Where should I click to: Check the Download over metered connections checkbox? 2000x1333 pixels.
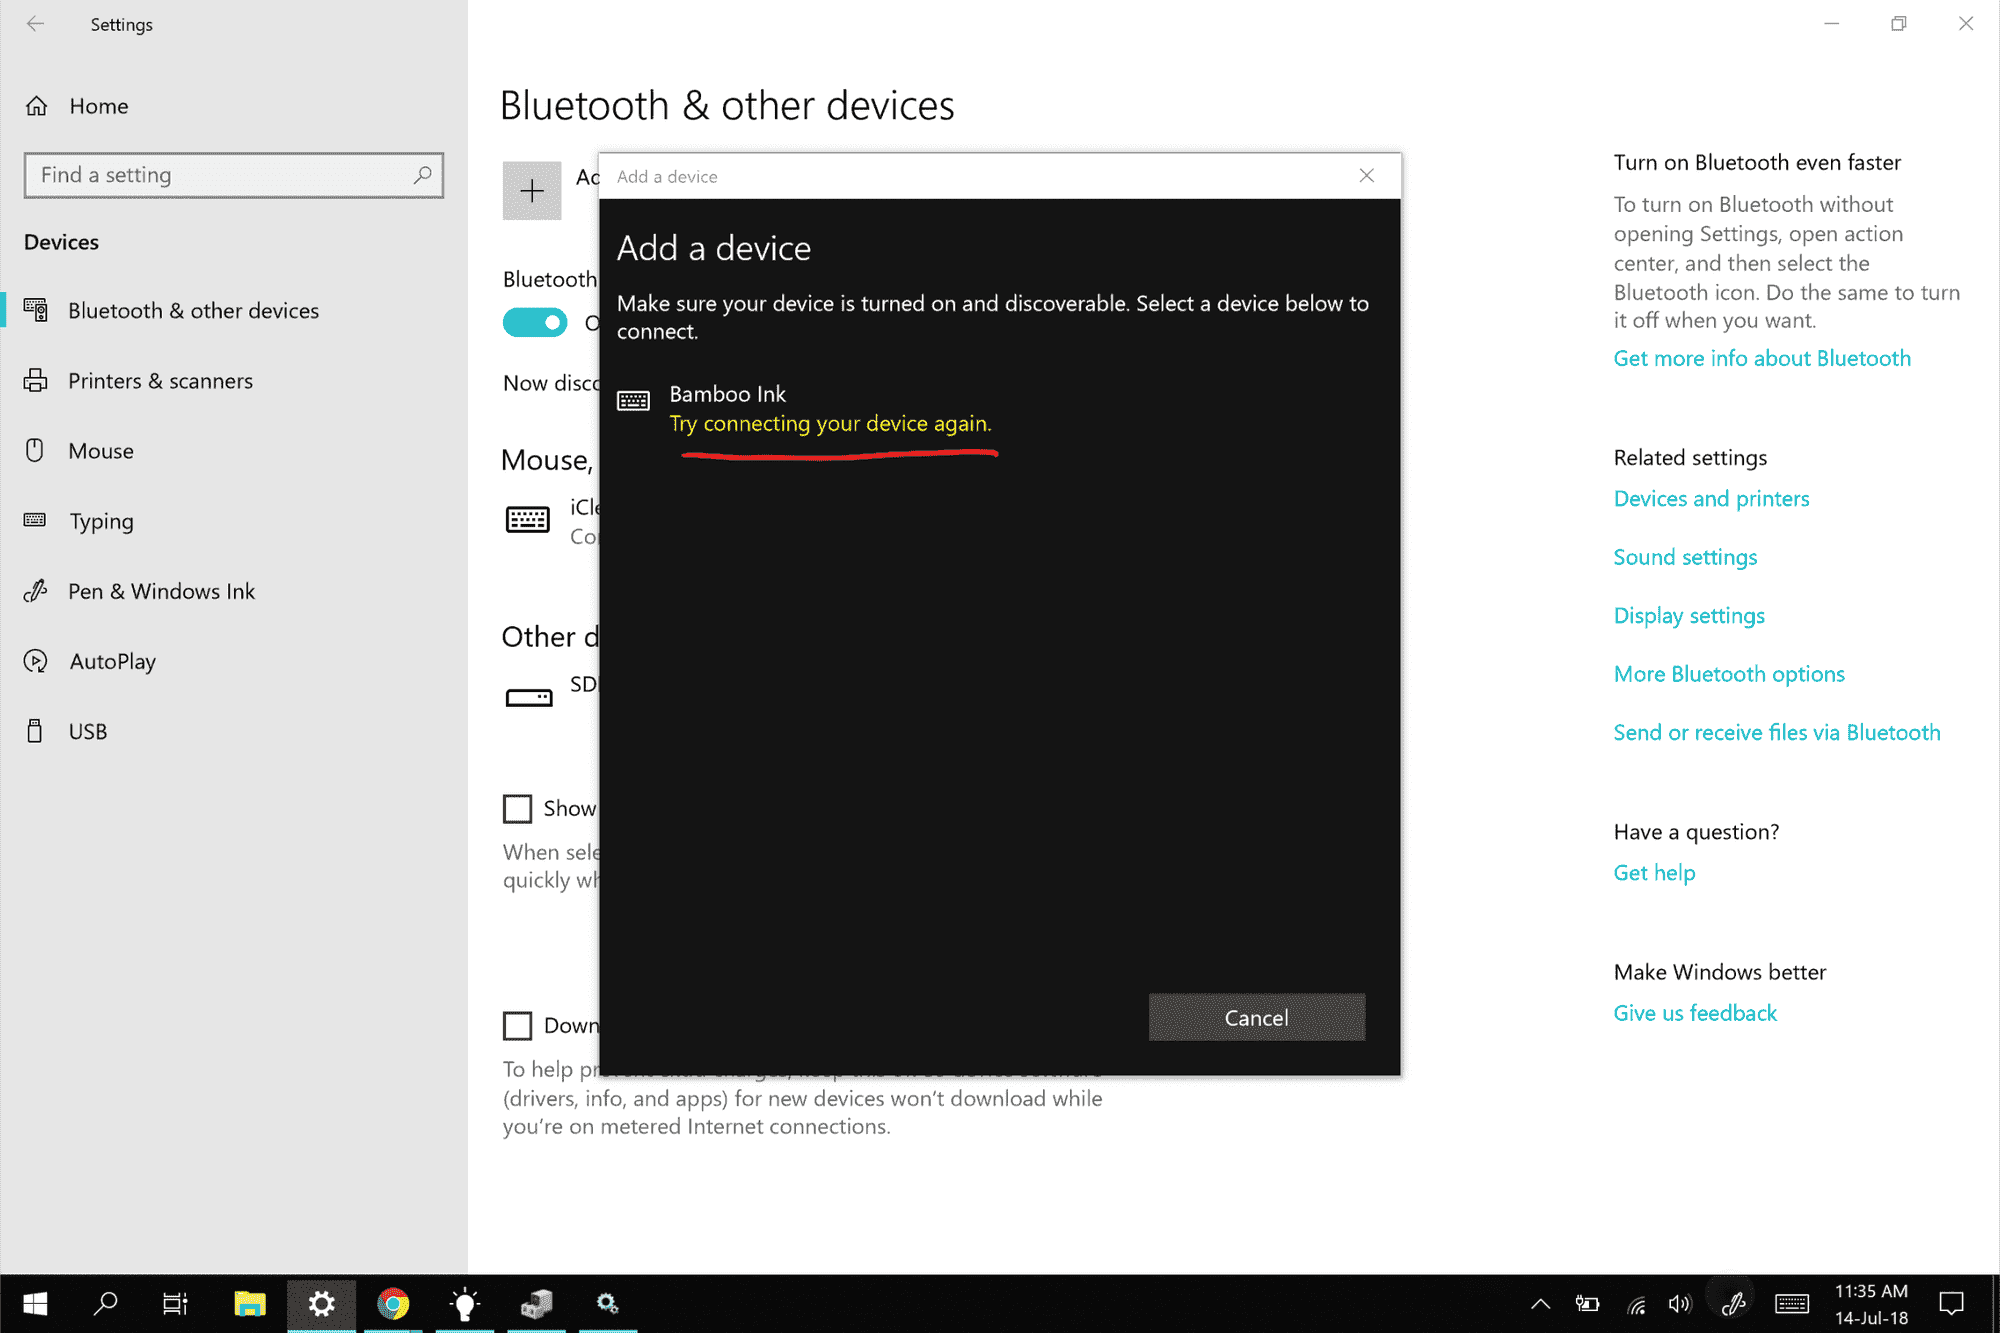tap(517, 1025)
